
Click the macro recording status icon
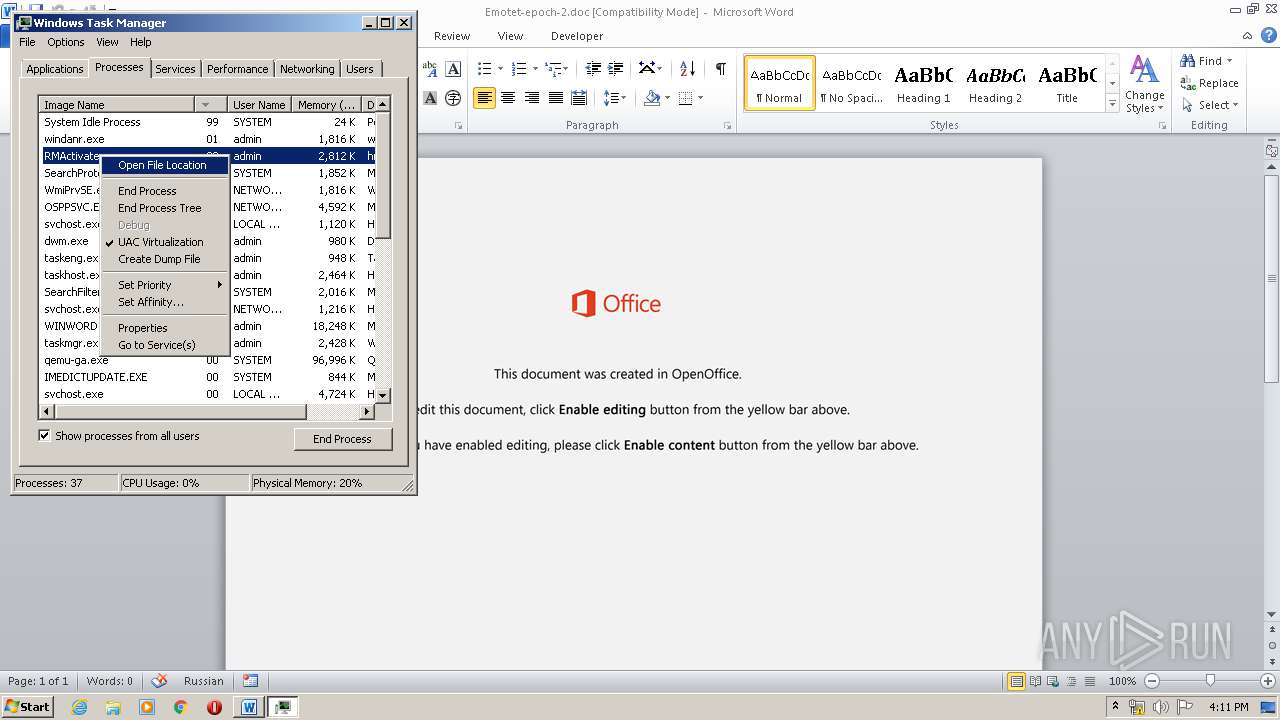click(251, 681)
